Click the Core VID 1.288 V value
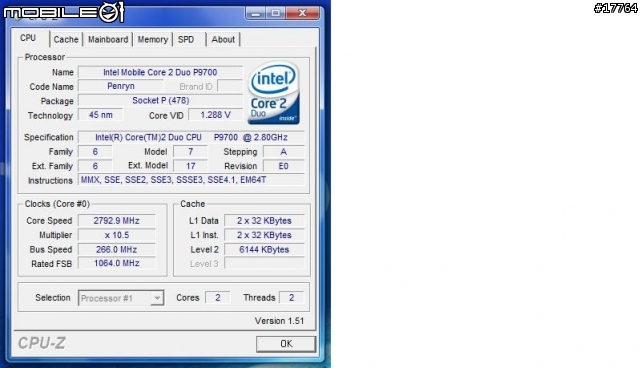 pos(216,115)
